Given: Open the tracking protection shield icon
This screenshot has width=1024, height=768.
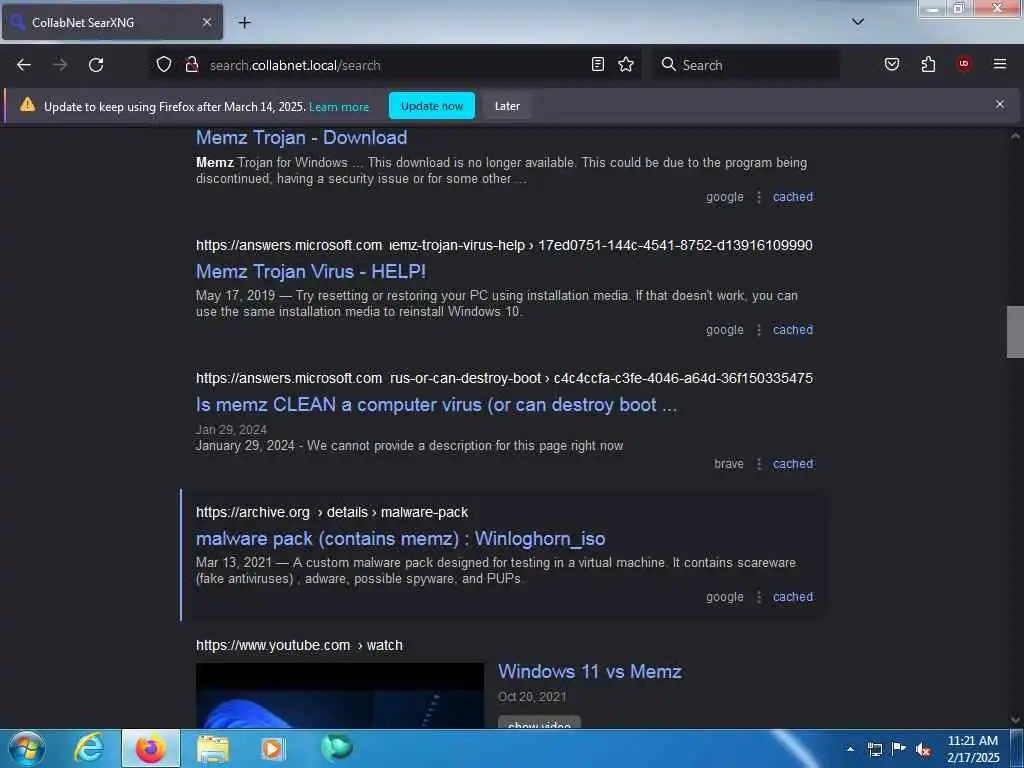Looking at the screenshot, I should pos(164,64).
